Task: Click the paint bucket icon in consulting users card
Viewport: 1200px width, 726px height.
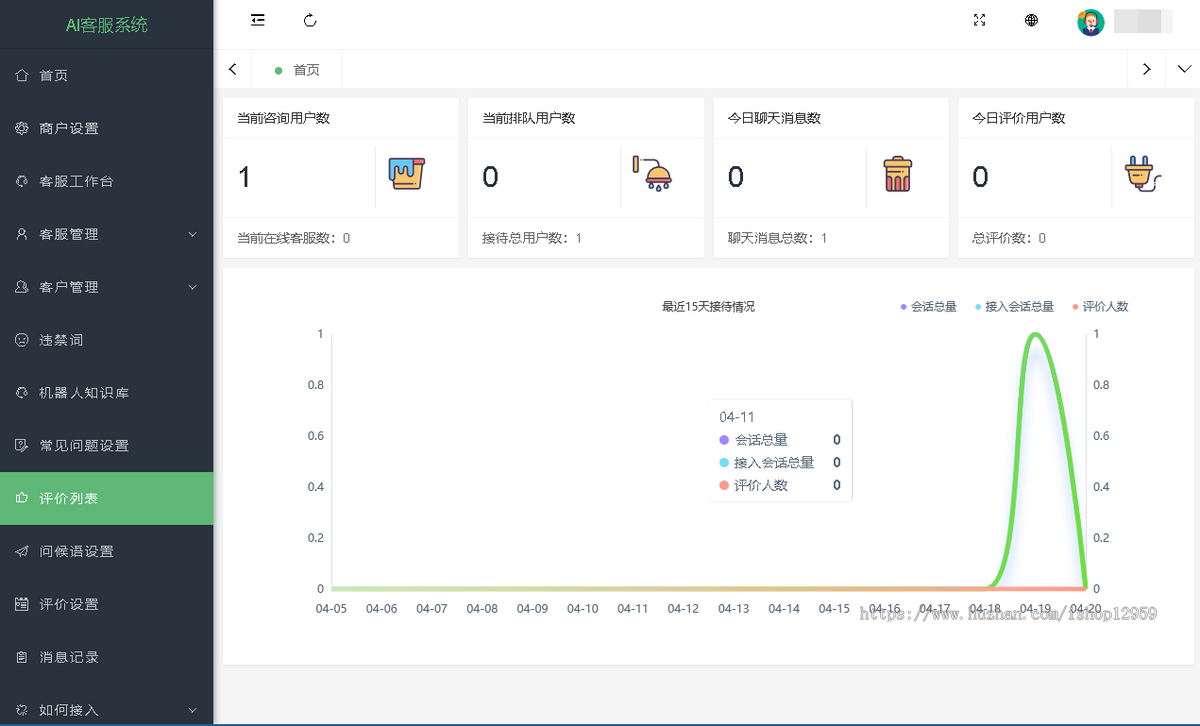Action: pyautogui.click(x=407, y=174)
